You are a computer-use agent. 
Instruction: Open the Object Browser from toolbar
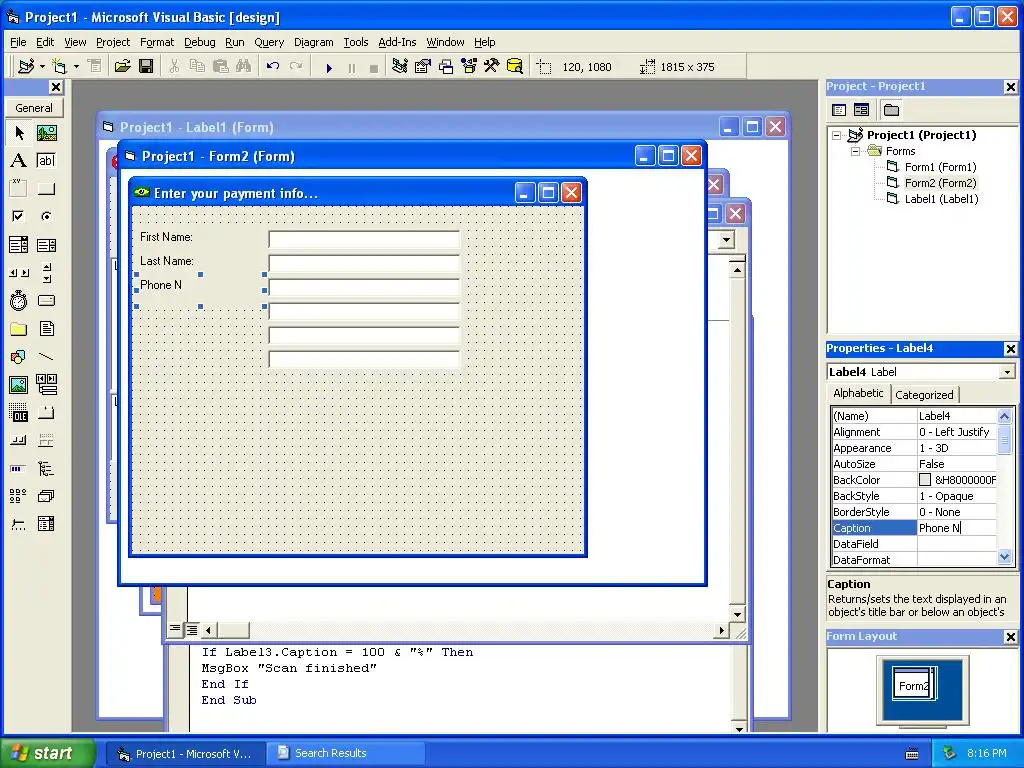469,66
